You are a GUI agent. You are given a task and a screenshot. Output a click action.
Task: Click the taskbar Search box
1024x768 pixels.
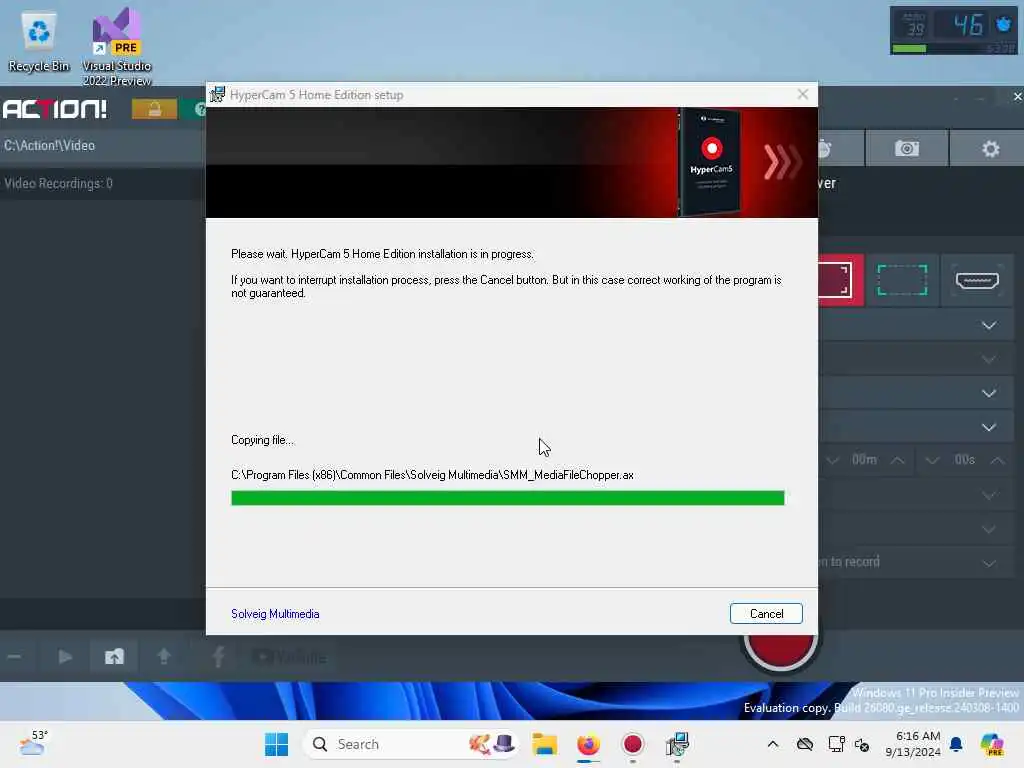[411, 744]
